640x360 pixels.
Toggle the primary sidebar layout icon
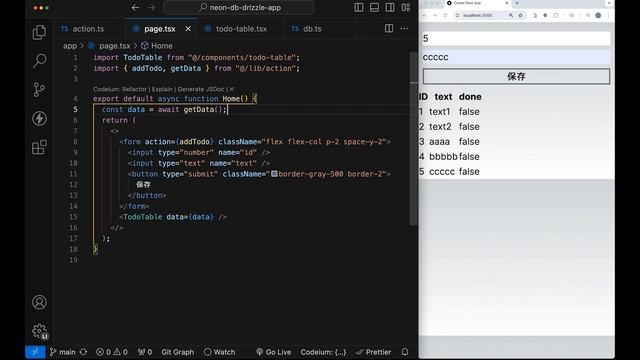coord(359,7)
